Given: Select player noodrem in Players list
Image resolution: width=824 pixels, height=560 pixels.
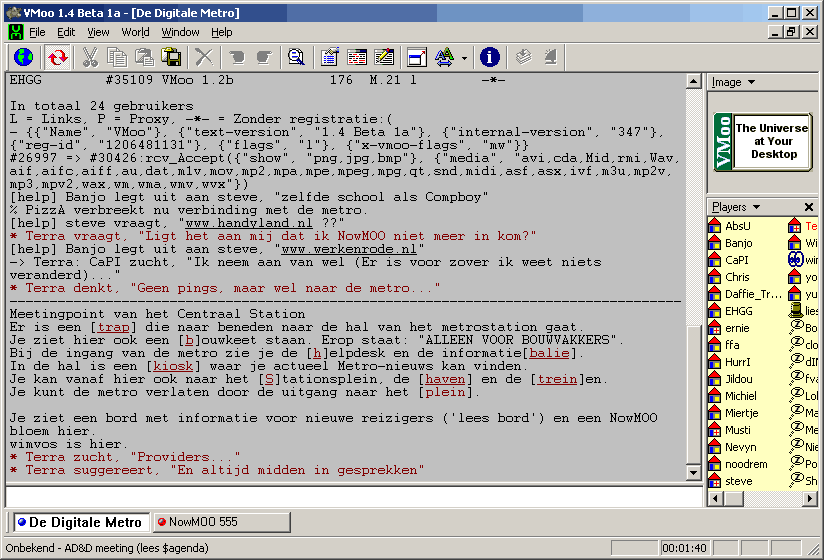Looking at the screenshot, I should pos(746,464).
